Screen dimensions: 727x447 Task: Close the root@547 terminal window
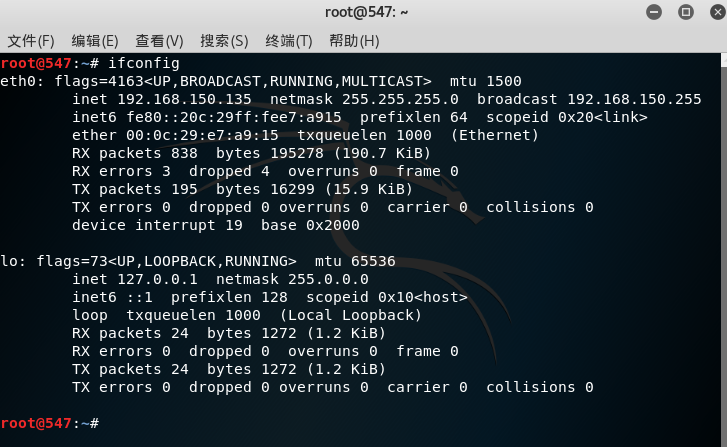pos(718,12)
